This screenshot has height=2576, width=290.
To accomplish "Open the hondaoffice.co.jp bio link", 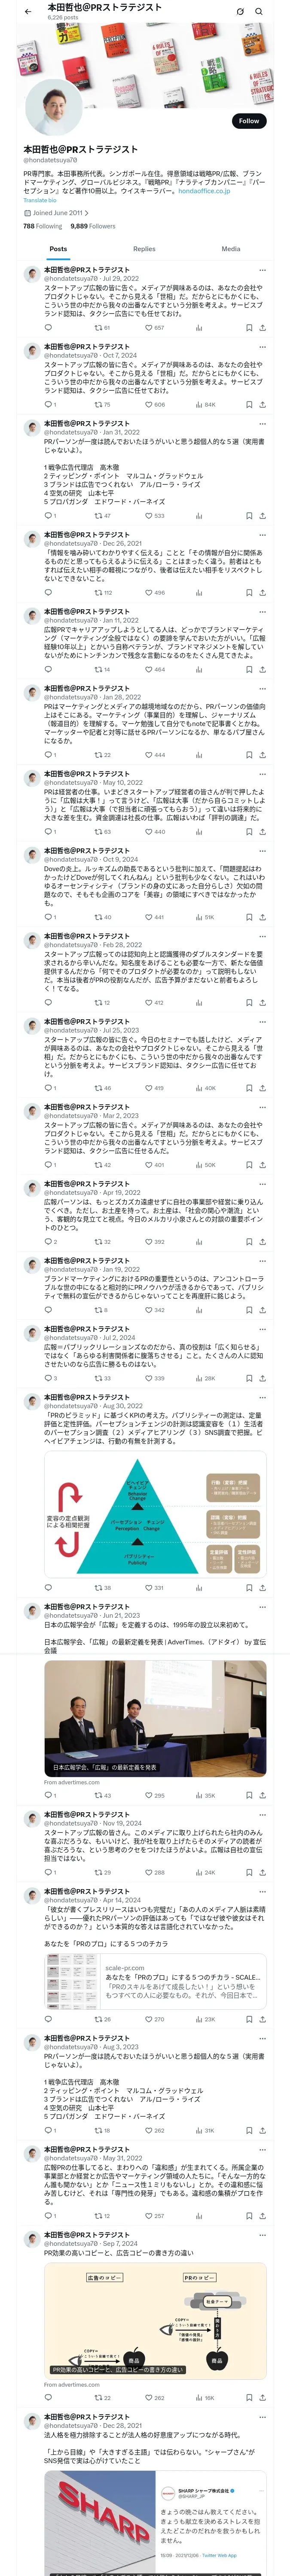I will tap(204, 191).
